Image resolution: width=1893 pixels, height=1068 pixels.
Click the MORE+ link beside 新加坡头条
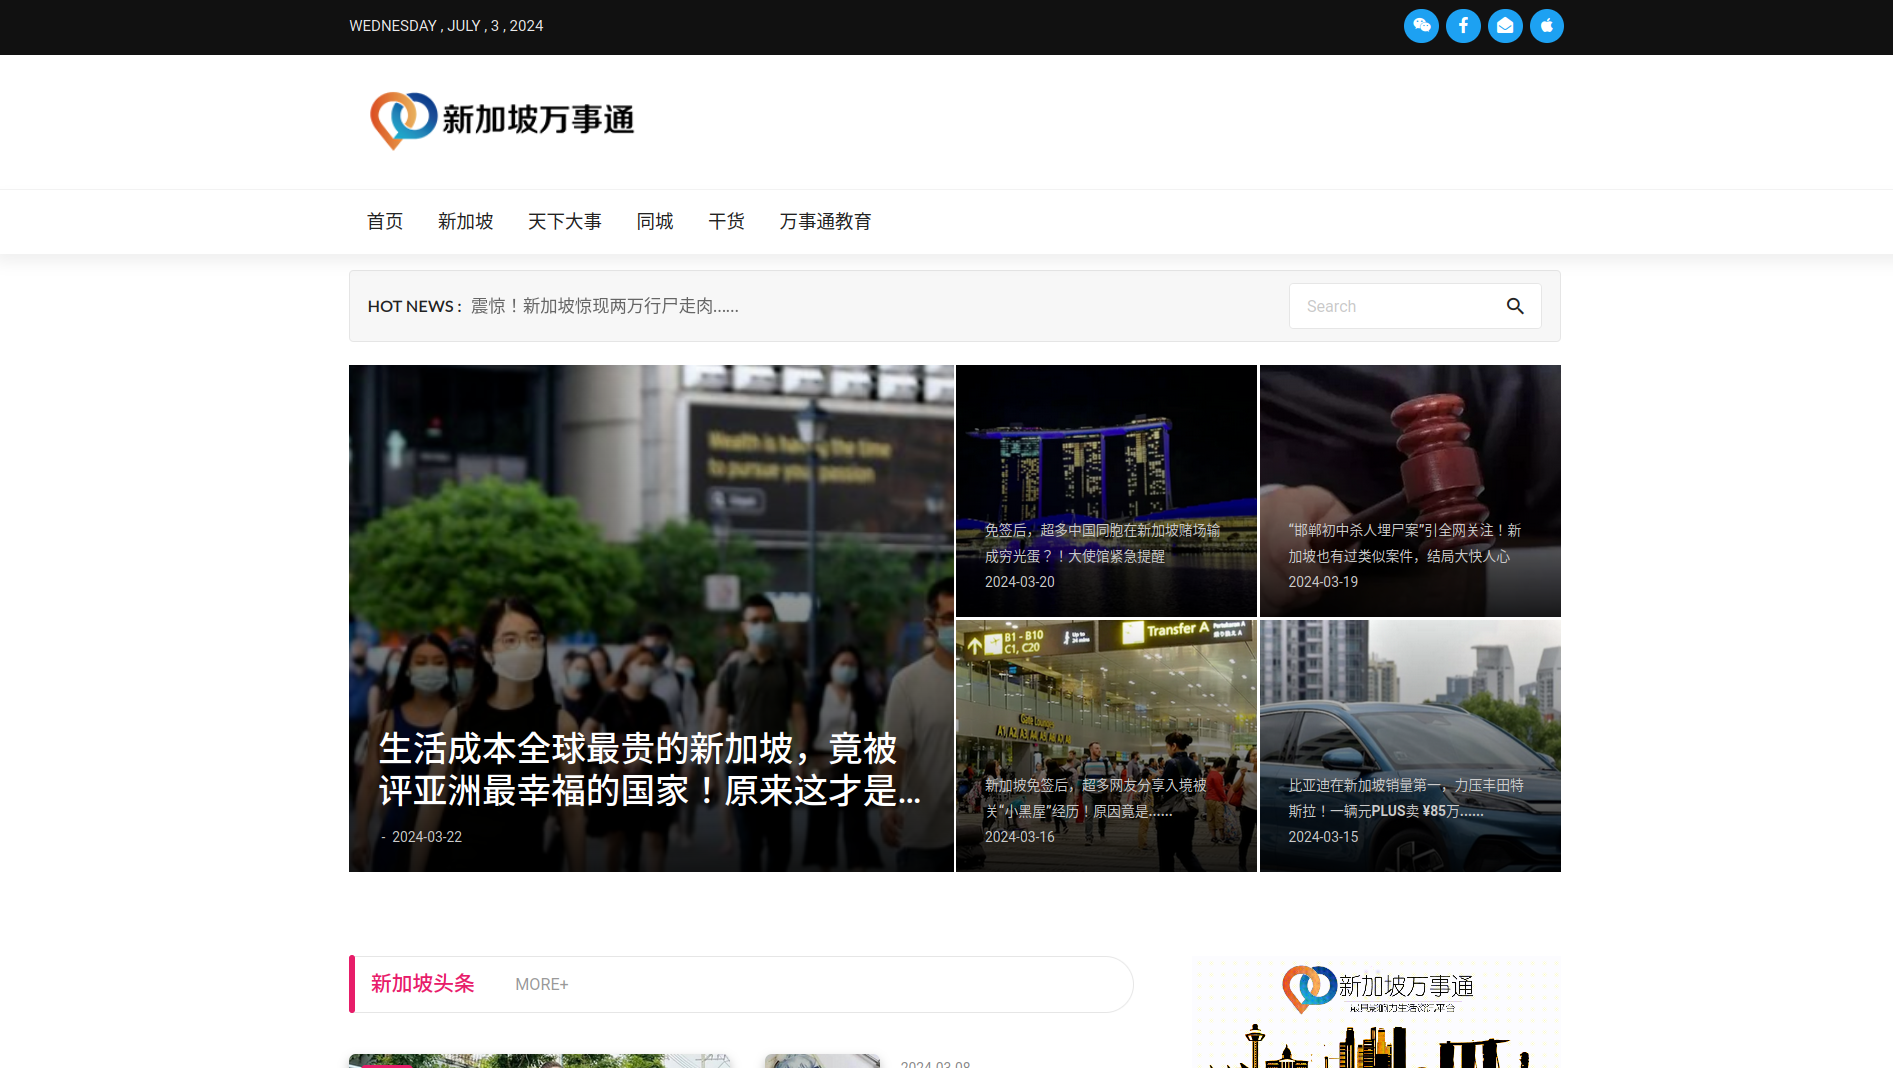click(540, 984)
